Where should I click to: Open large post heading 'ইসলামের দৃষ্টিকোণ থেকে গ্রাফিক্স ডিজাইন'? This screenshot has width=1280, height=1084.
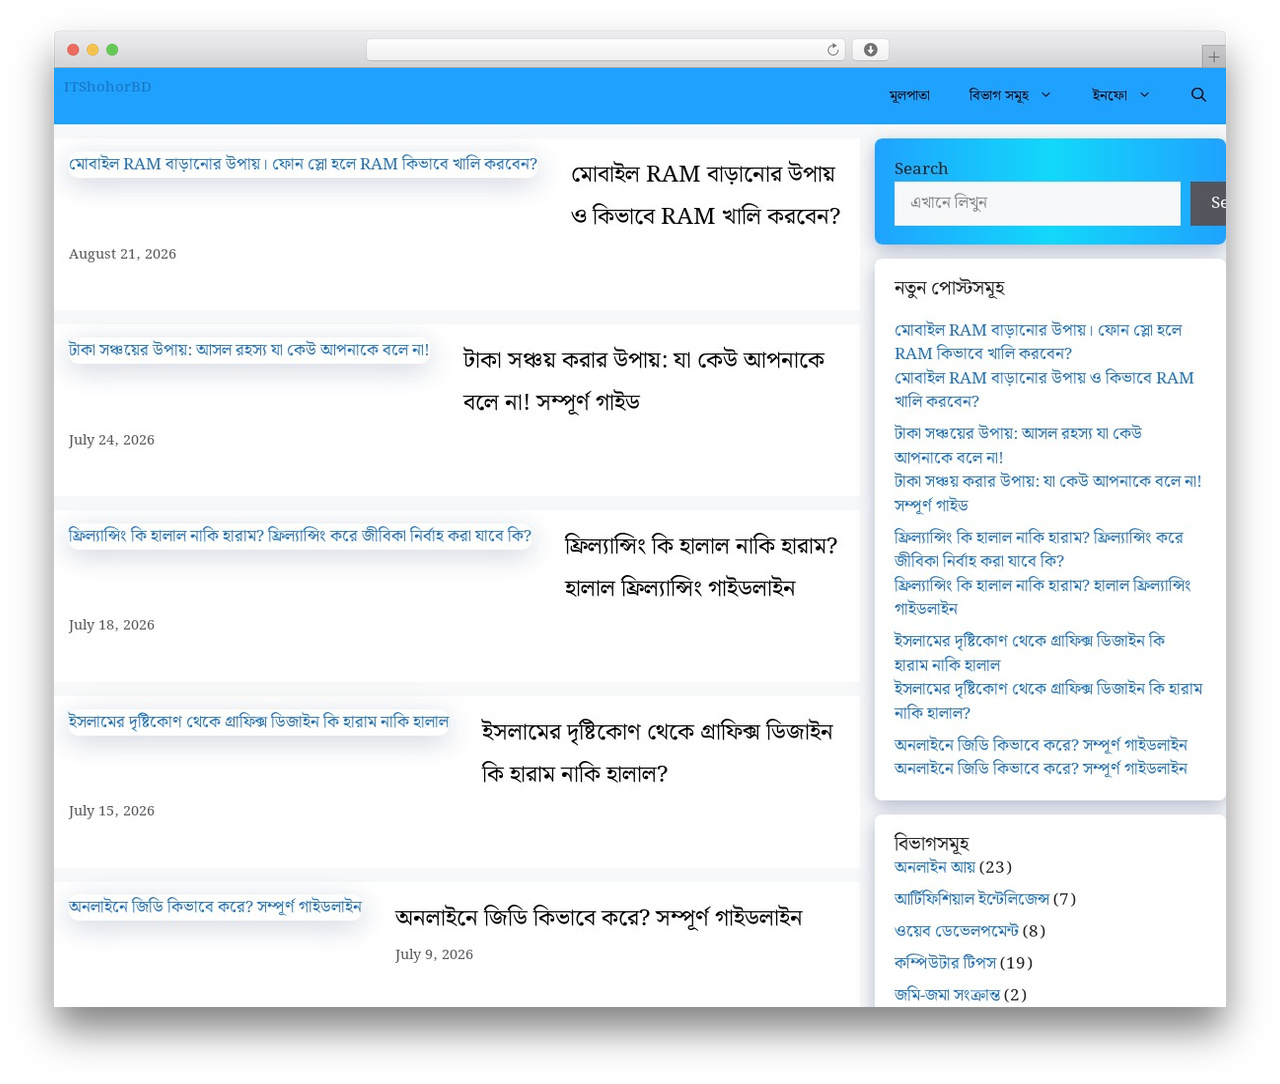click(656, 752)
